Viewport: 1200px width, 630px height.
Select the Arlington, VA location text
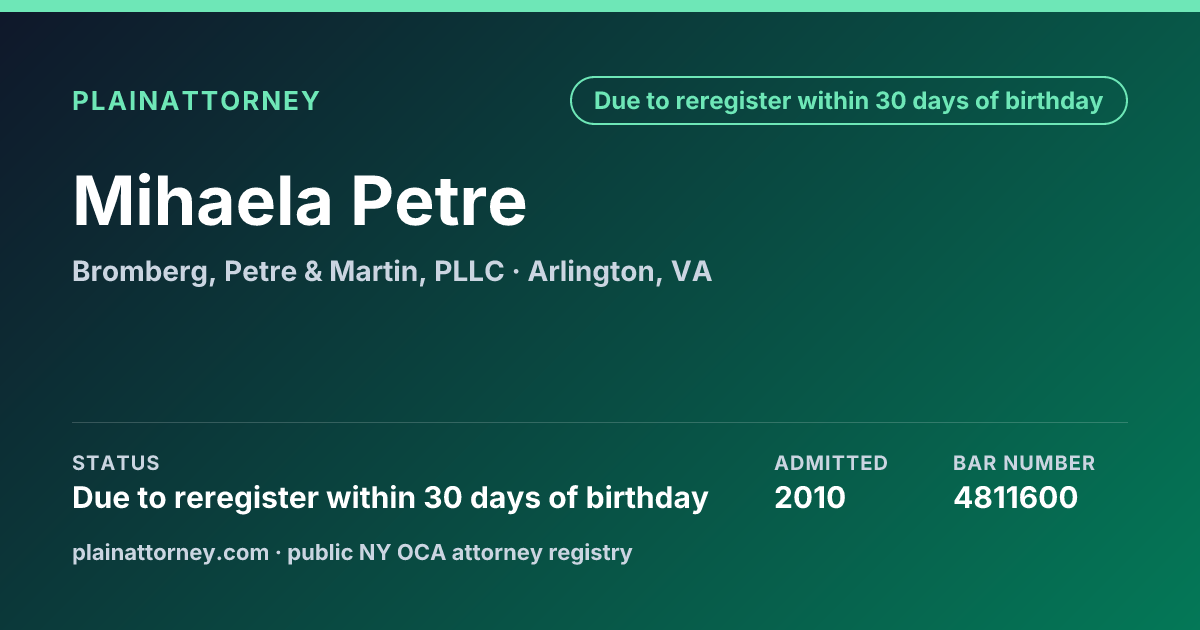click(620, 272)
